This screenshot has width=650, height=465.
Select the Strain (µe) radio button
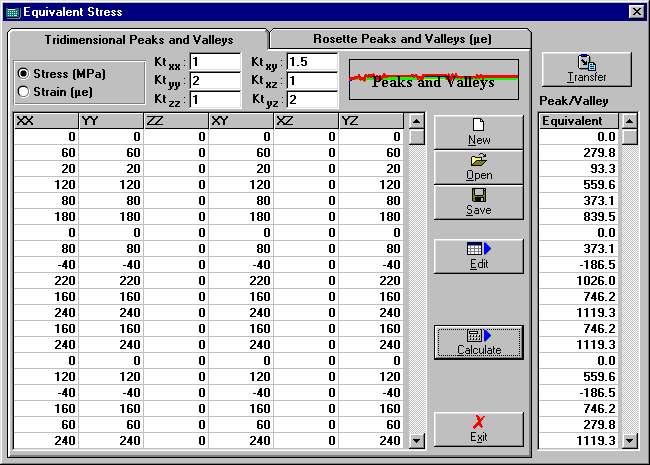point(24,92)
